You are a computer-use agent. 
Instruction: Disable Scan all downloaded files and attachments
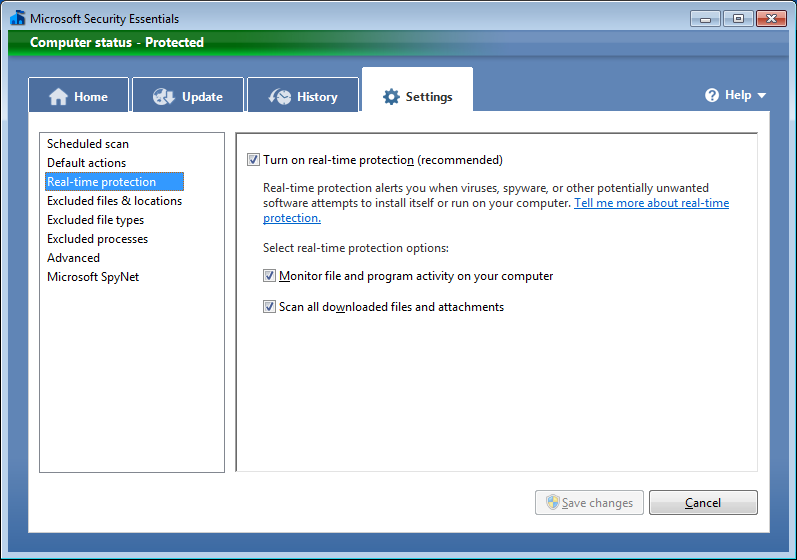click(269, 307)
